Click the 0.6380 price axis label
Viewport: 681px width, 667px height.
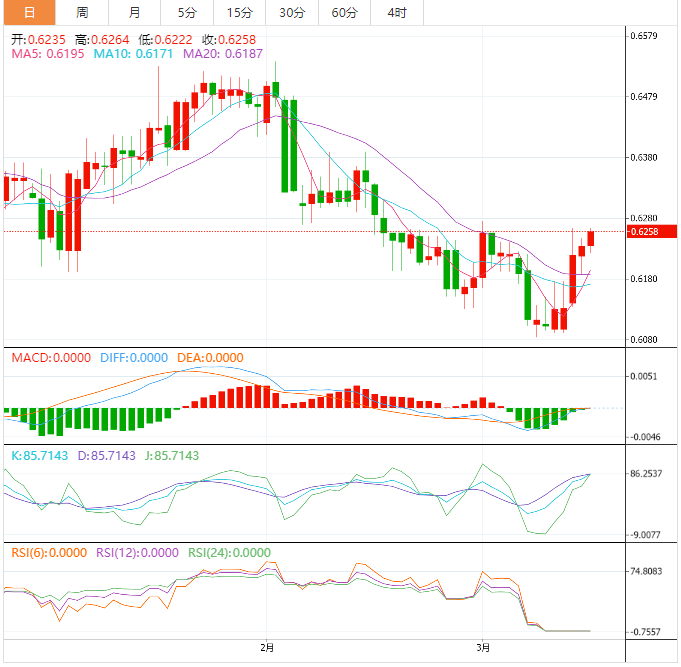[644, 157]
